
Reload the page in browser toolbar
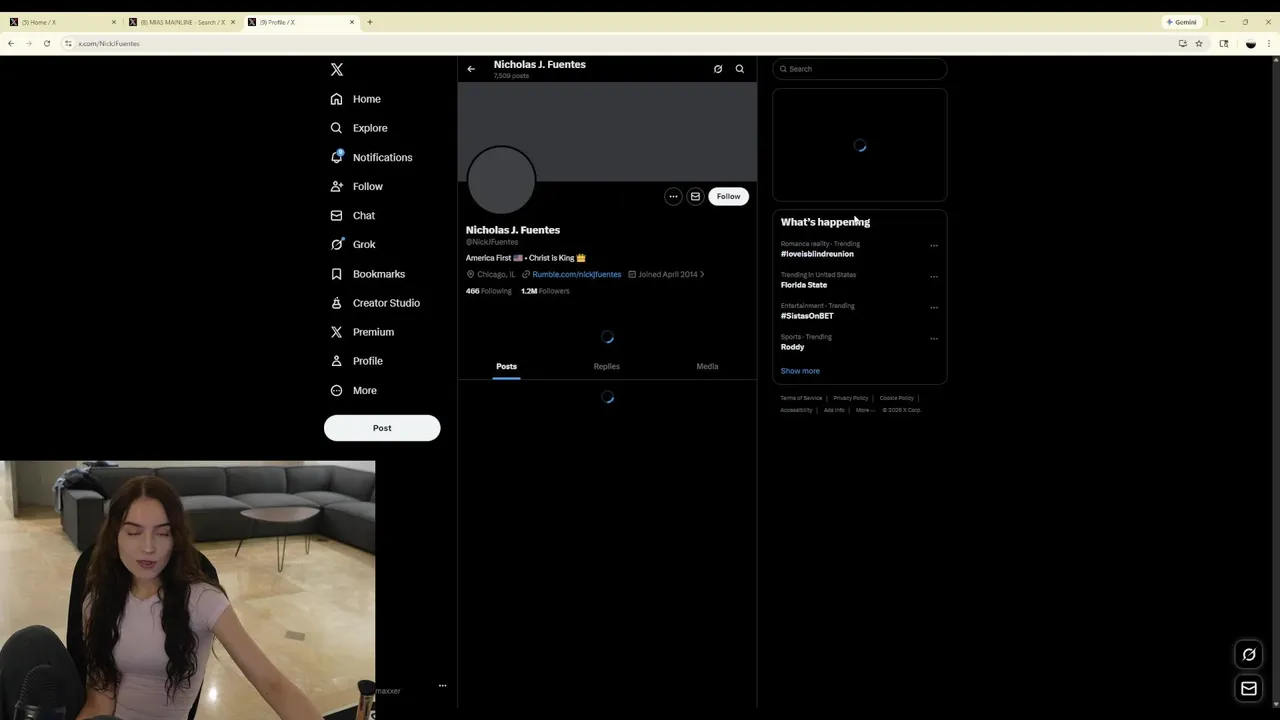(x=47, y=43)
